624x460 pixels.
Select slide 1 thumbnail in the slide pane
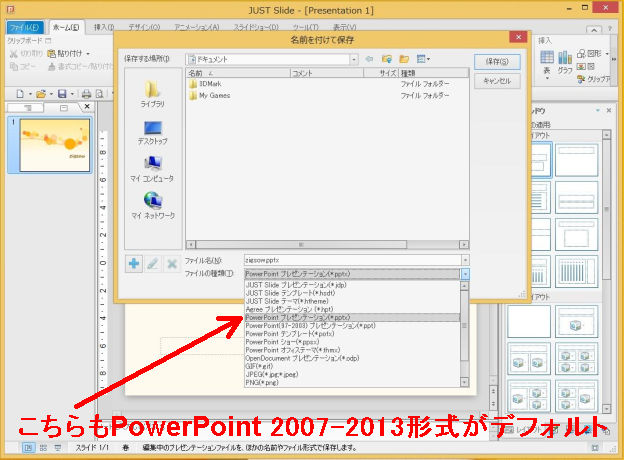coord(55,145)
